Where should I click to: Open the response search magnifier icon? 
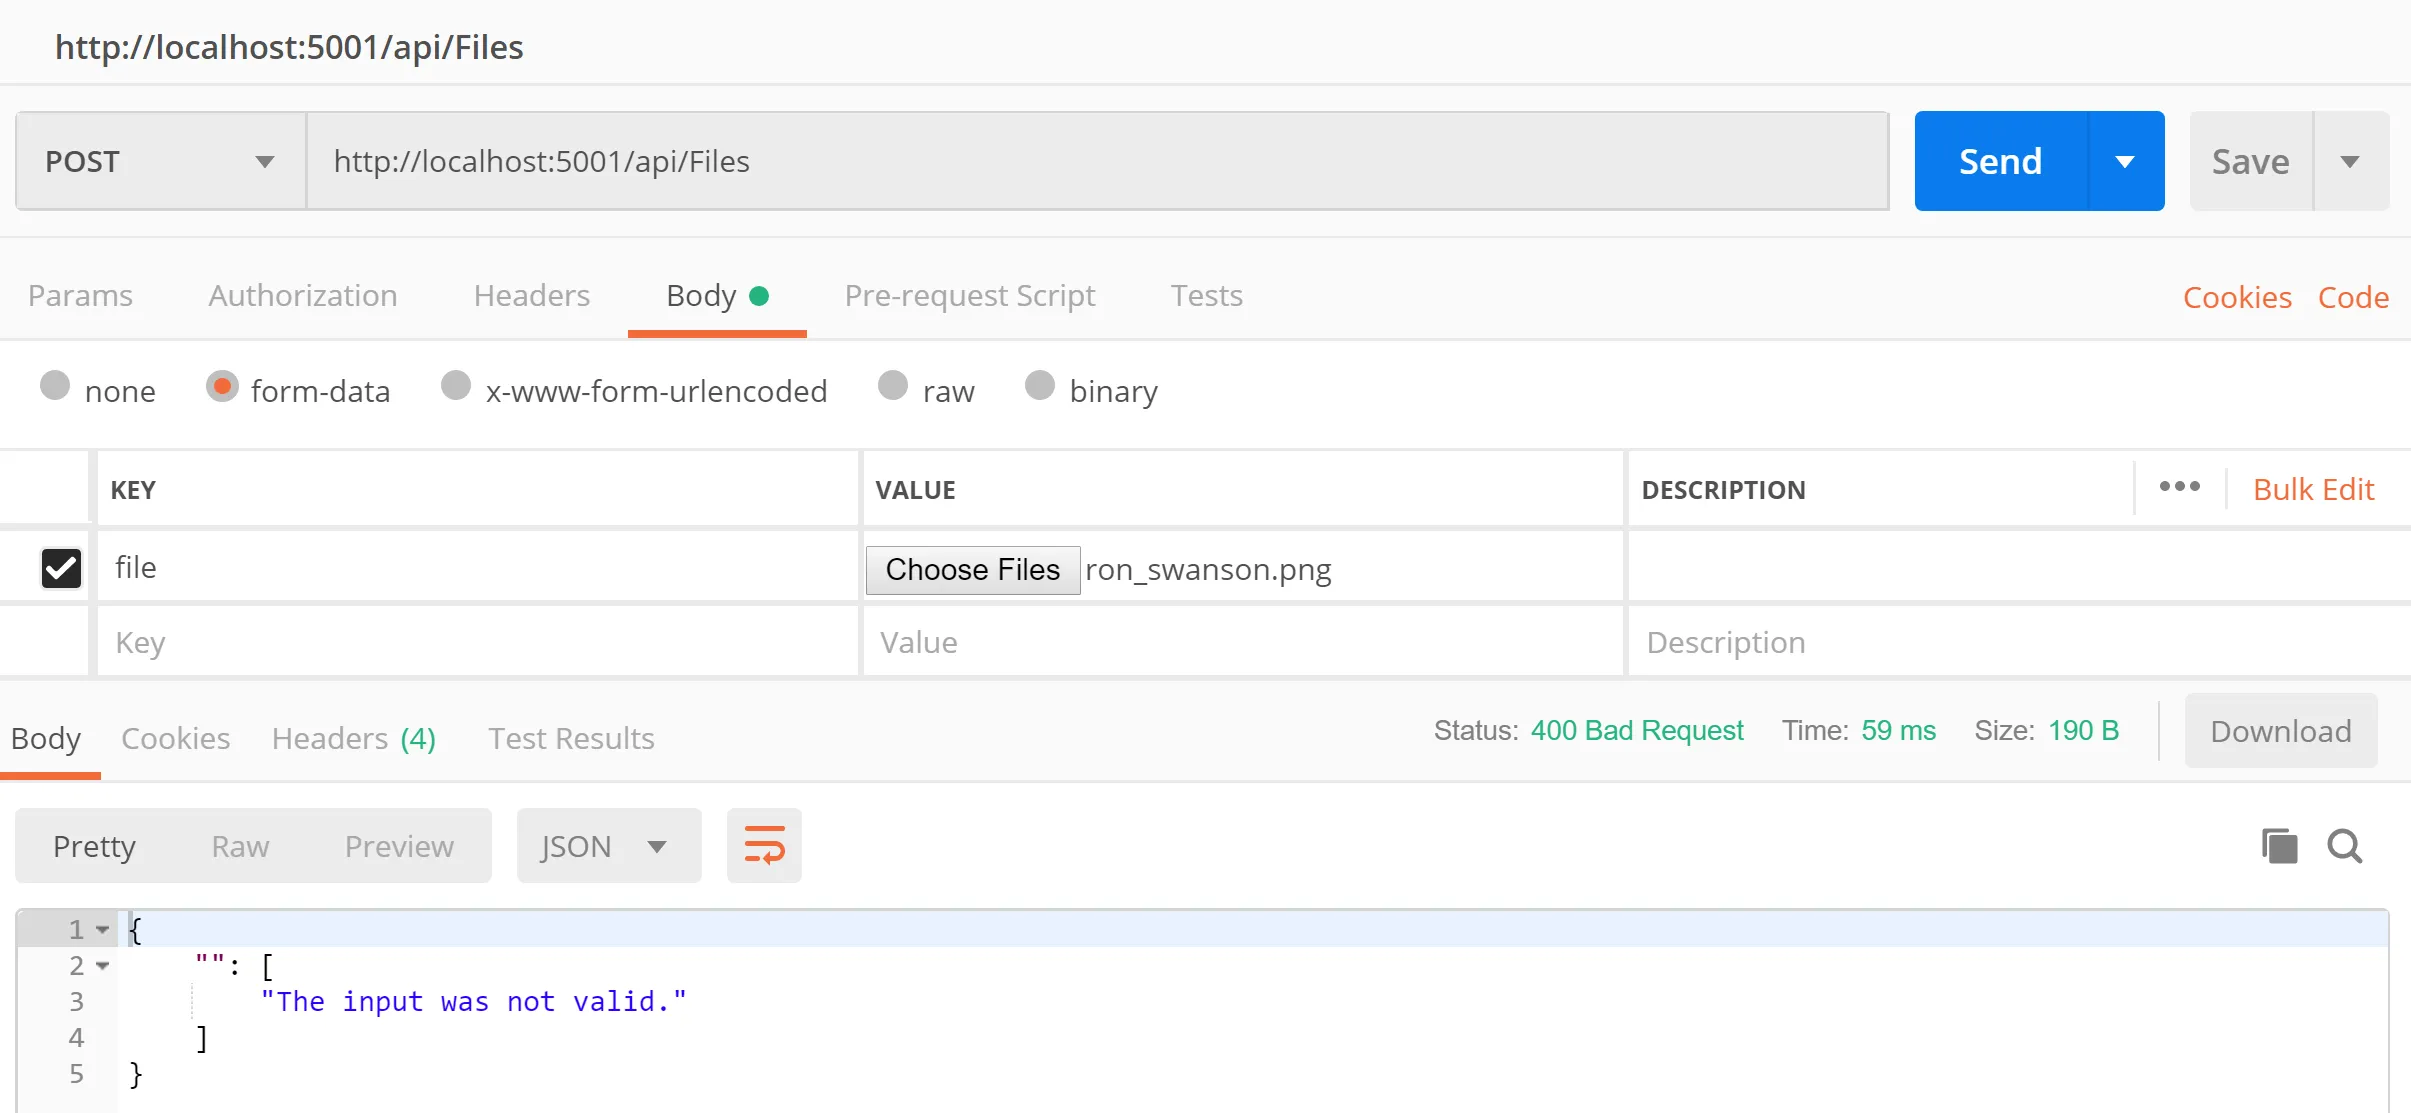point(2344,846)
